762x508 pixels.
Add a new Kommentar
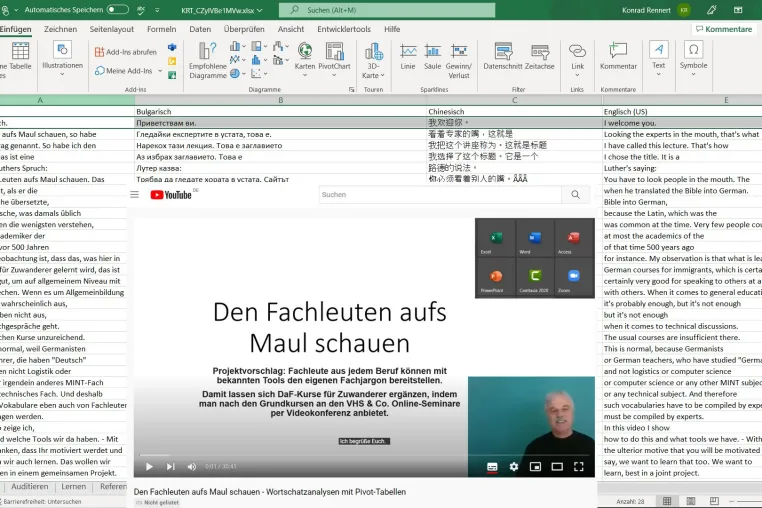point(618,56)
